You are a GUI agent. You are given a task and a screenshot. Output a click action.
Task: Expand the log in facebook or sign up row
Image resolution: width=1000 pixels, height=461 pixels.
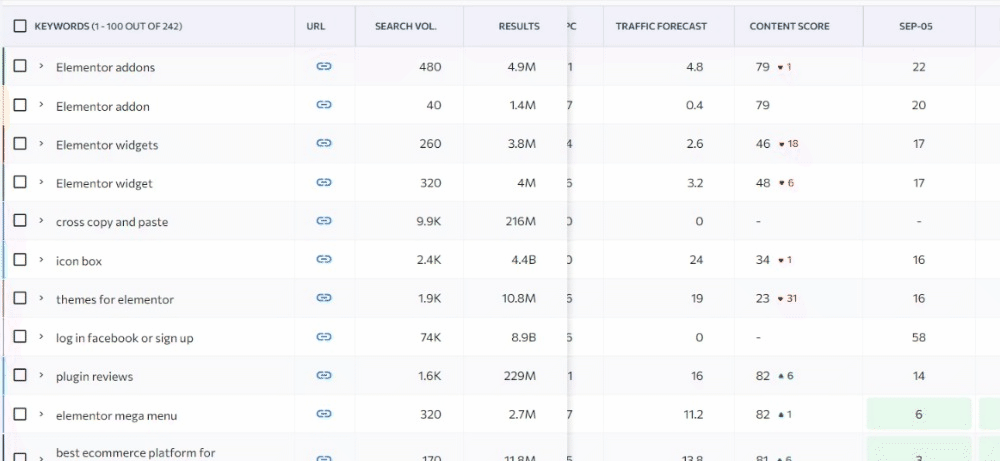click(41, 337)
